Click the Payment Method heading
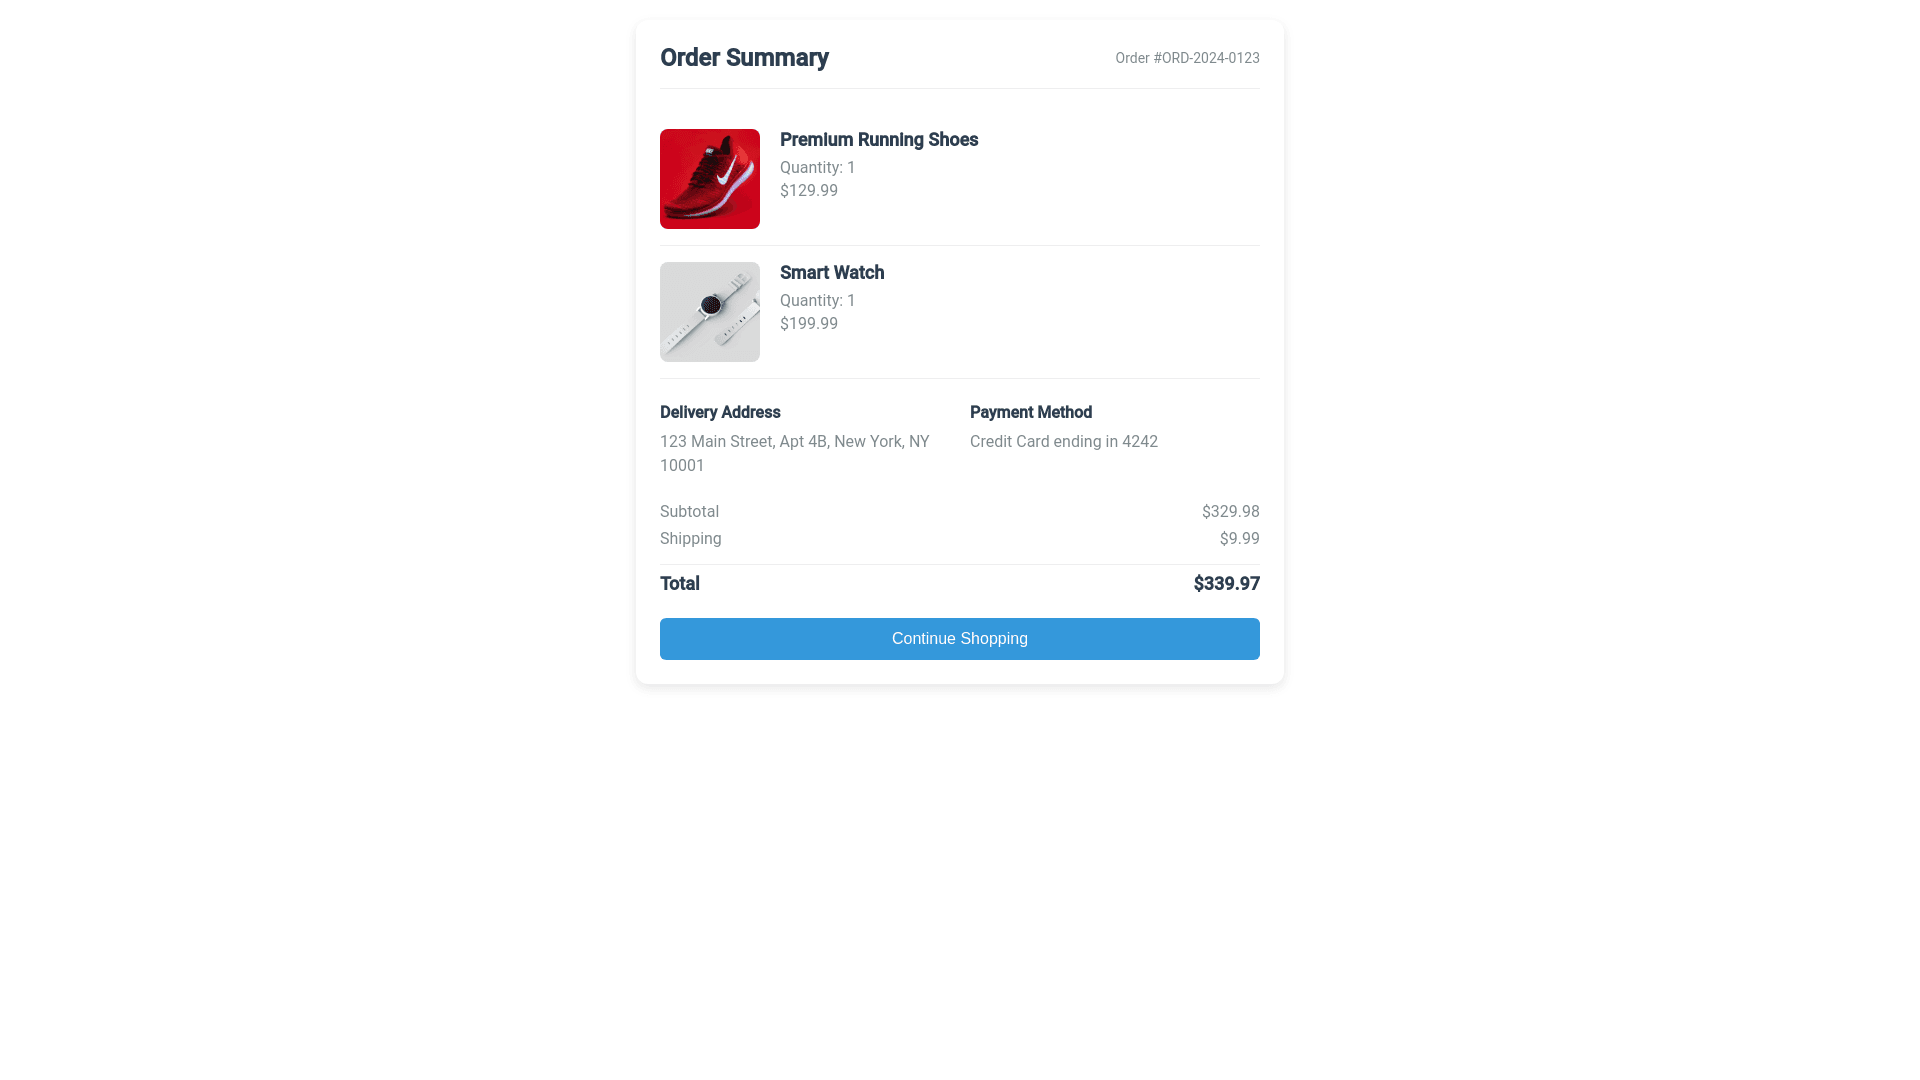The height and width of the screenshot is (1080, 1920). tap(1031, 412)
